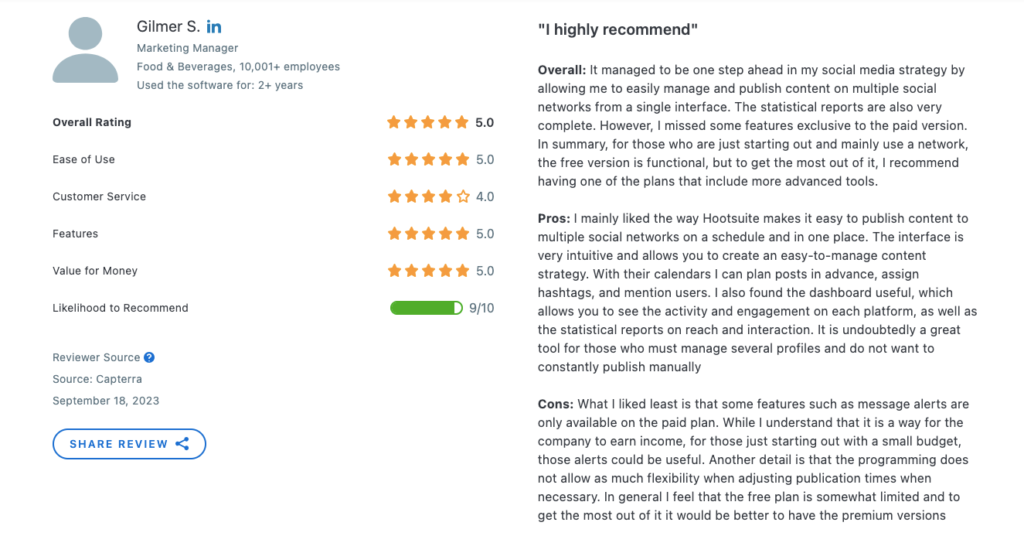The image size is (1024, 536).
Task: Click the SHARE REVIEW button
Action: [x=129, y=444]
